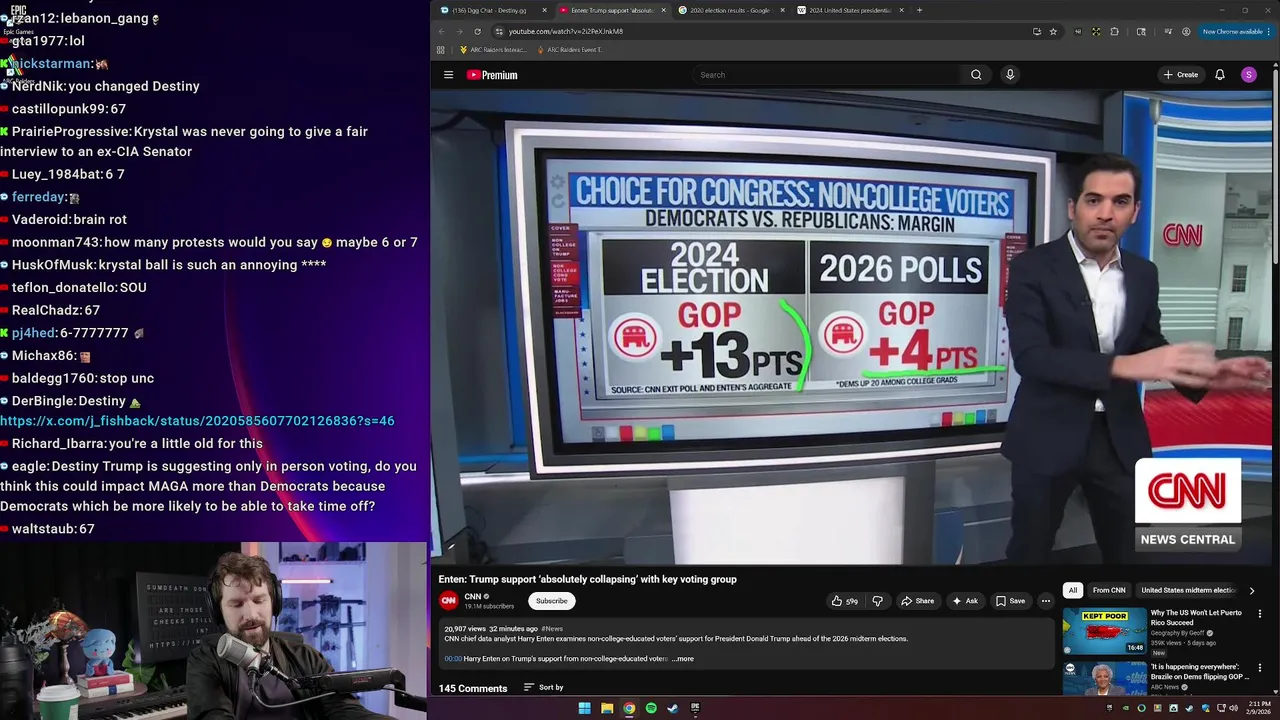Click the #News hashtag
The height and width of the screenshot is (720, 1280).
(552, 629)
